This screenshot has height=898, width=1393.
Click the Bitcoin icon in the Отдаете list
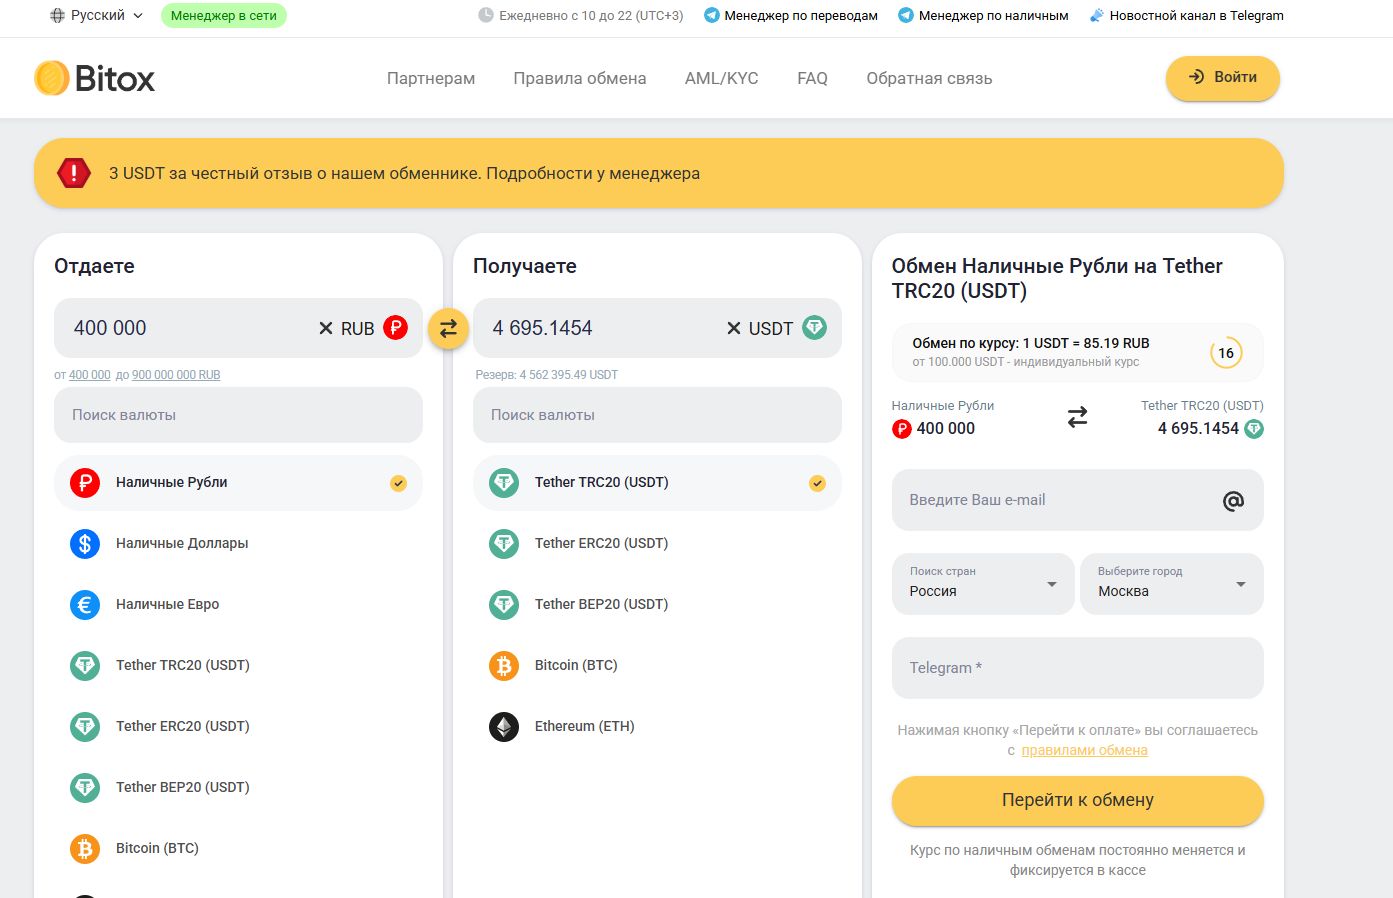tap(85, 848)
